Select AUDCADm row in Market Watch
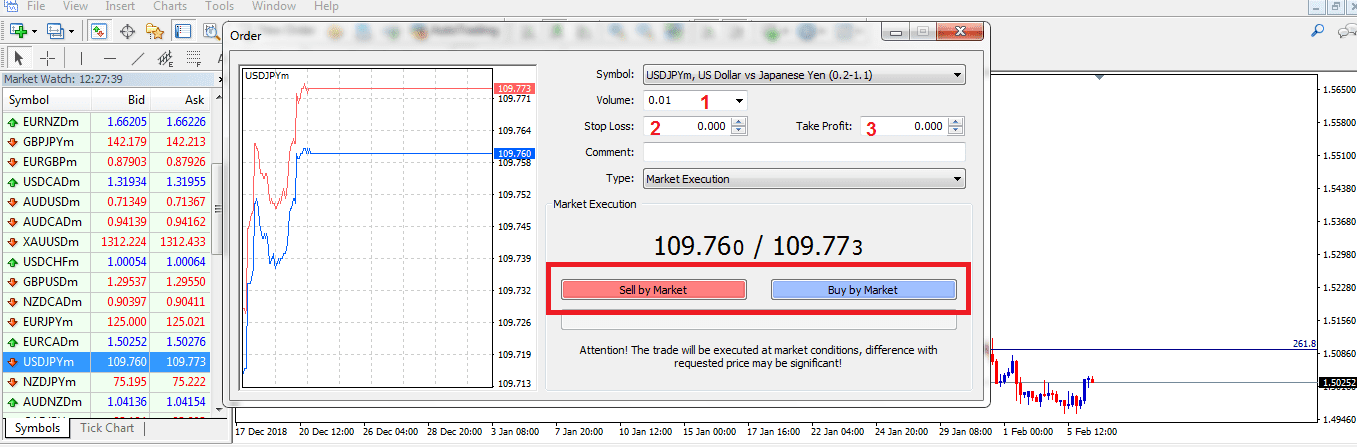The width and height of the screenshot is (1357, 447). 107,221
